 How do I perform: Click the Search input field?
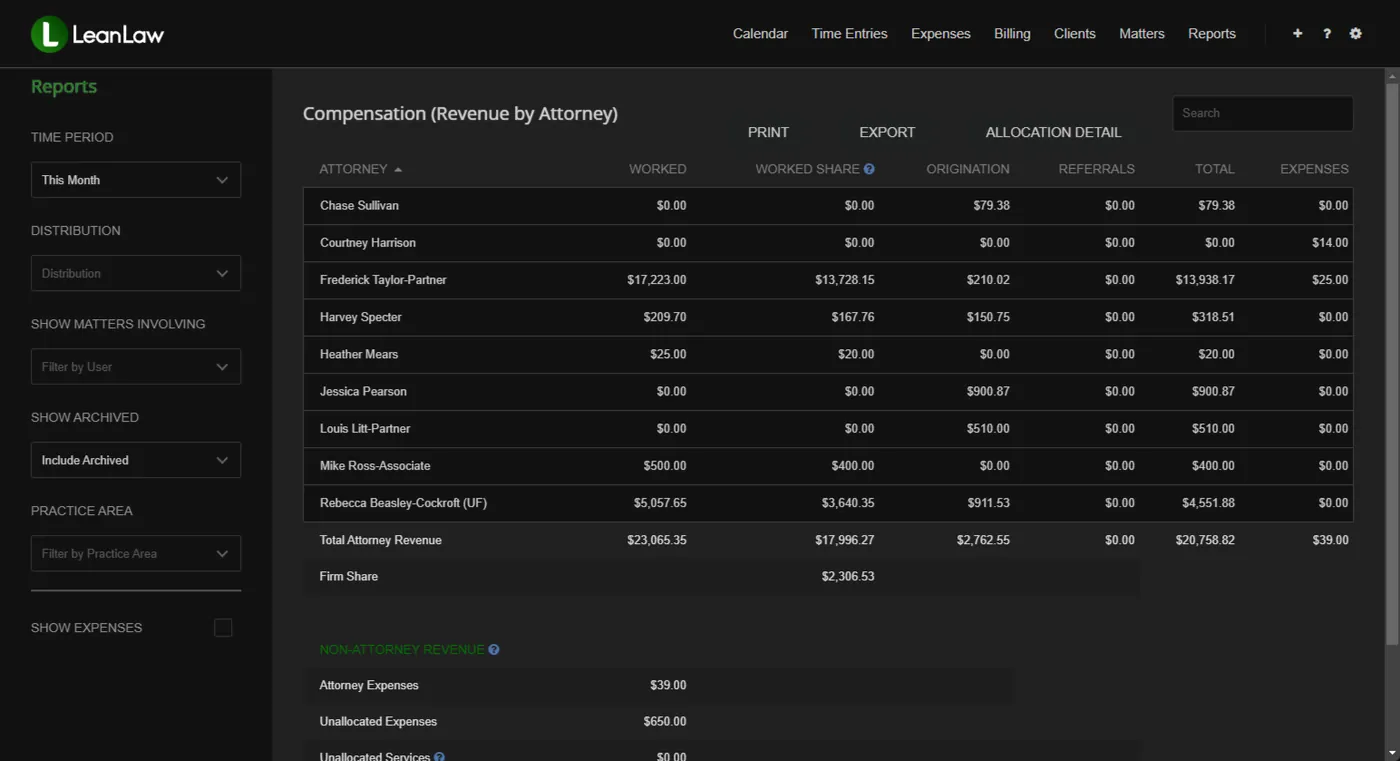click(1262, 113)
